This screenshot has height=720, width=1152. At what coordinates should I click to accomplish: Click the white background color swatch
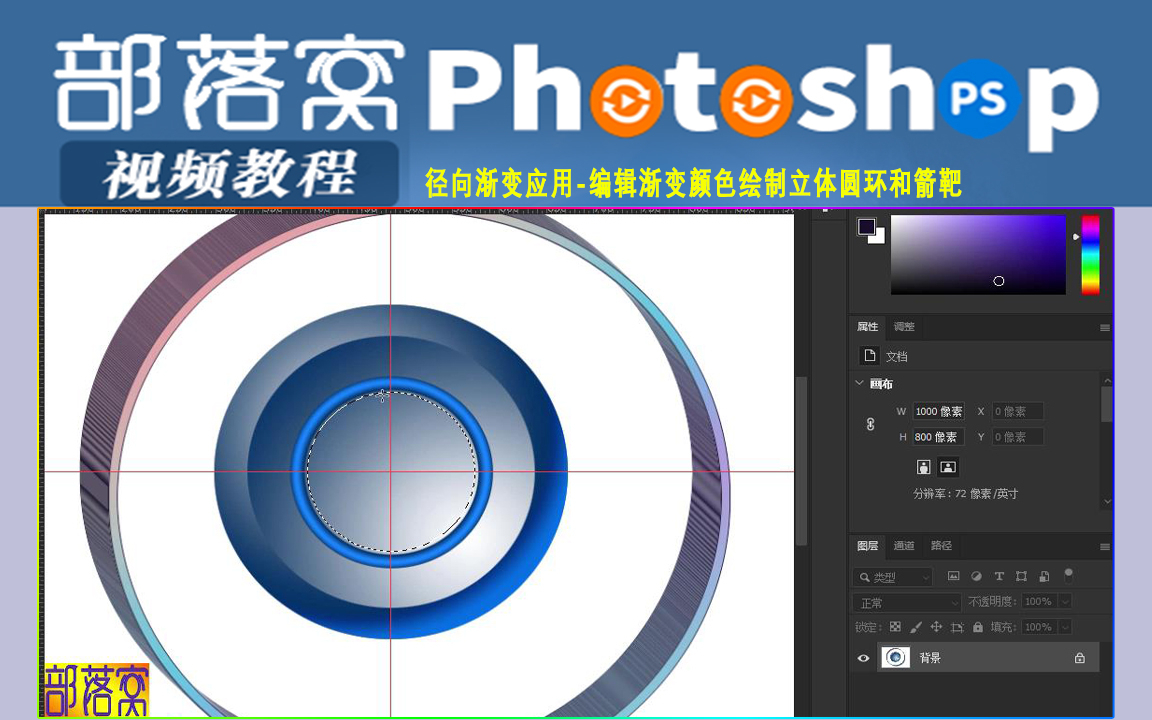(879, 237)
